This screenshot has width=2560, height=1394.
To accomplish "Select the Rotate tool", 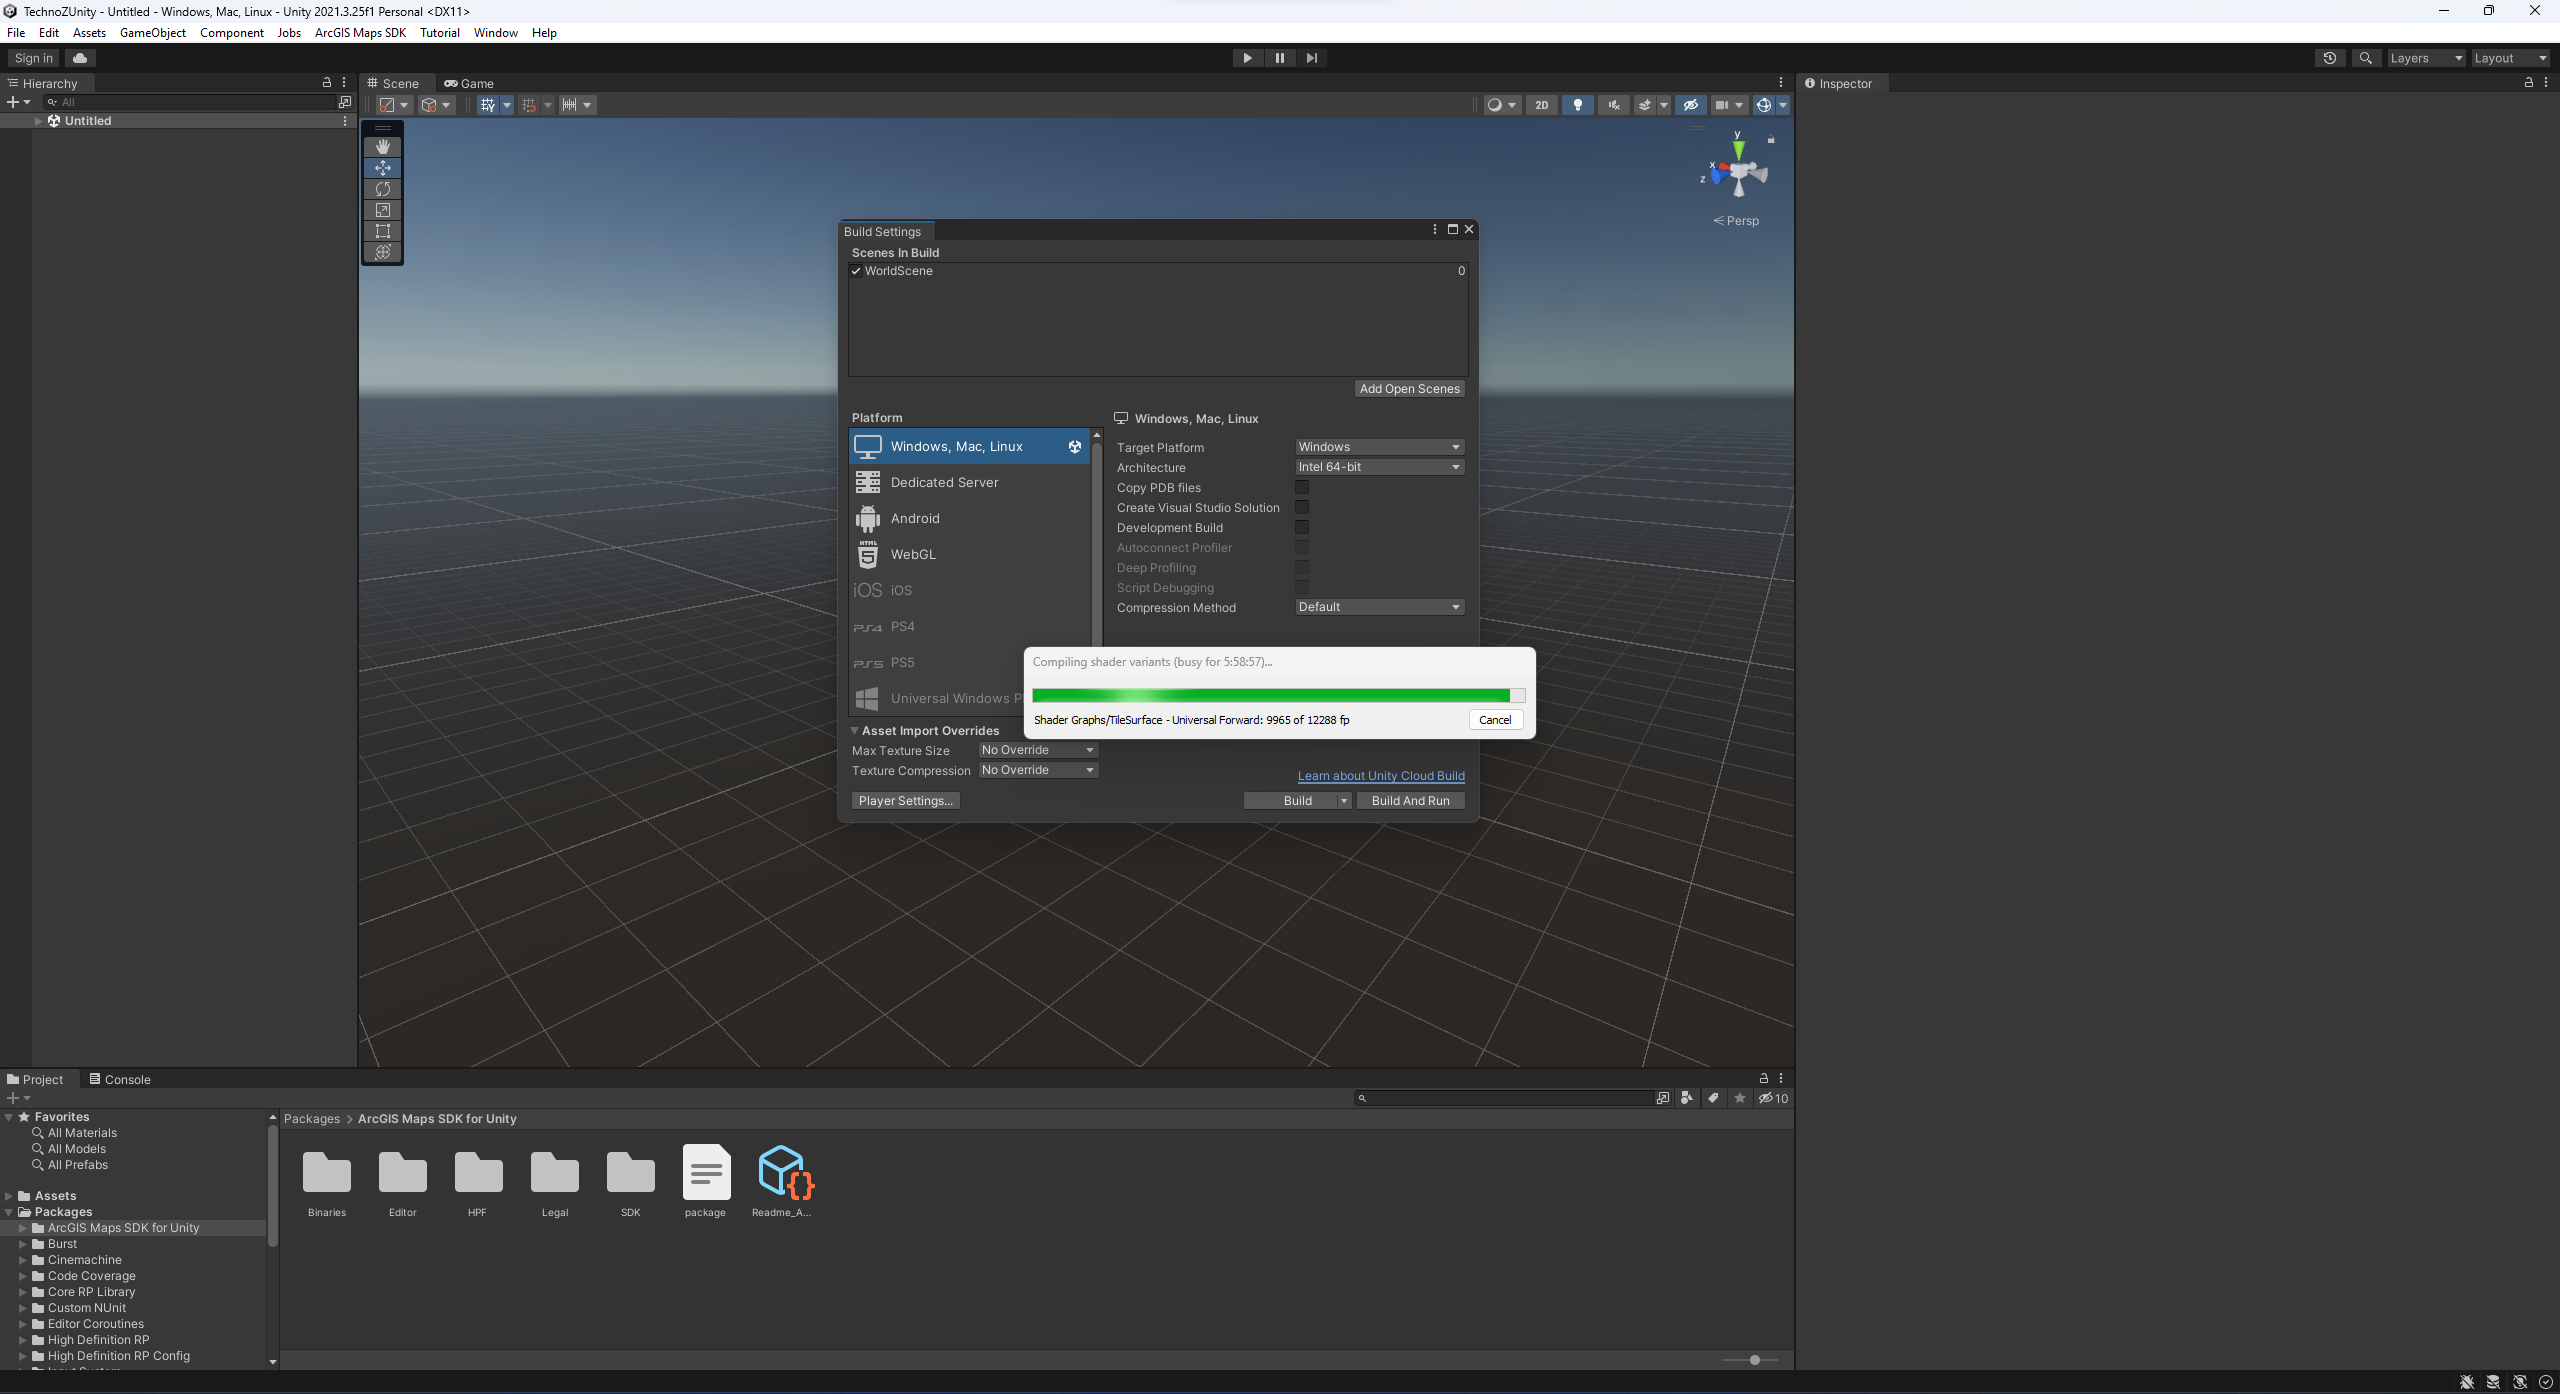I will [382, 189].
